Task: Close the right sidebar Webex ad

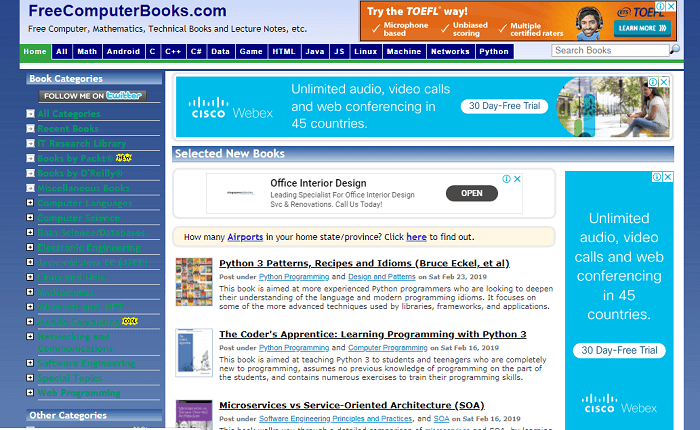Action: (668, 177)
